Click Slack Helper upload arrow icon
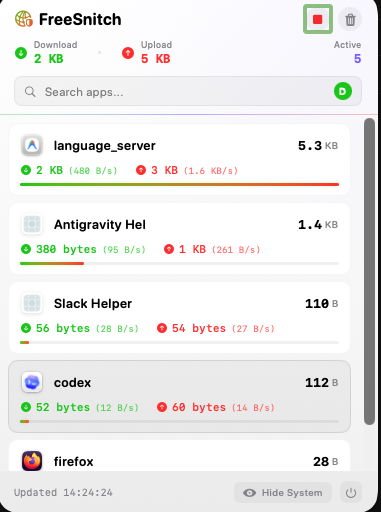Screen dimensions: 381x512 162,328
